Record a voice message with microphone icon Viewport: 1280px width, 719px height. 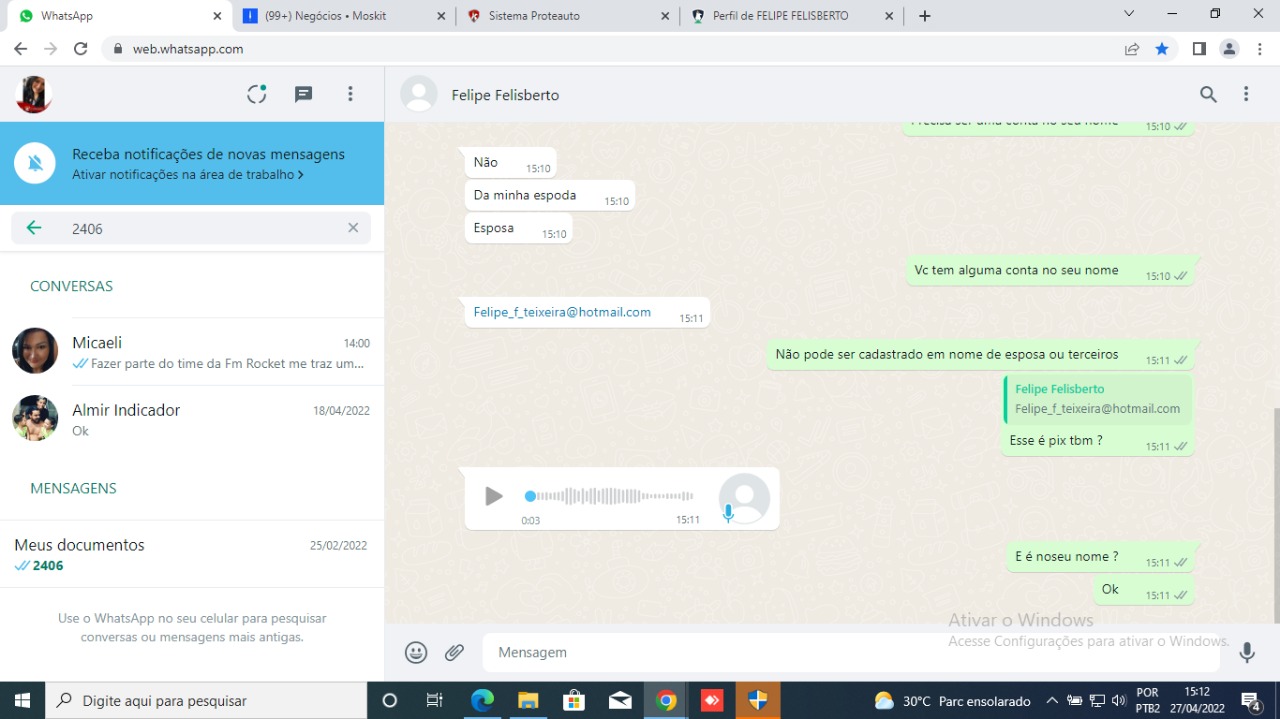tap(1246, 653)
